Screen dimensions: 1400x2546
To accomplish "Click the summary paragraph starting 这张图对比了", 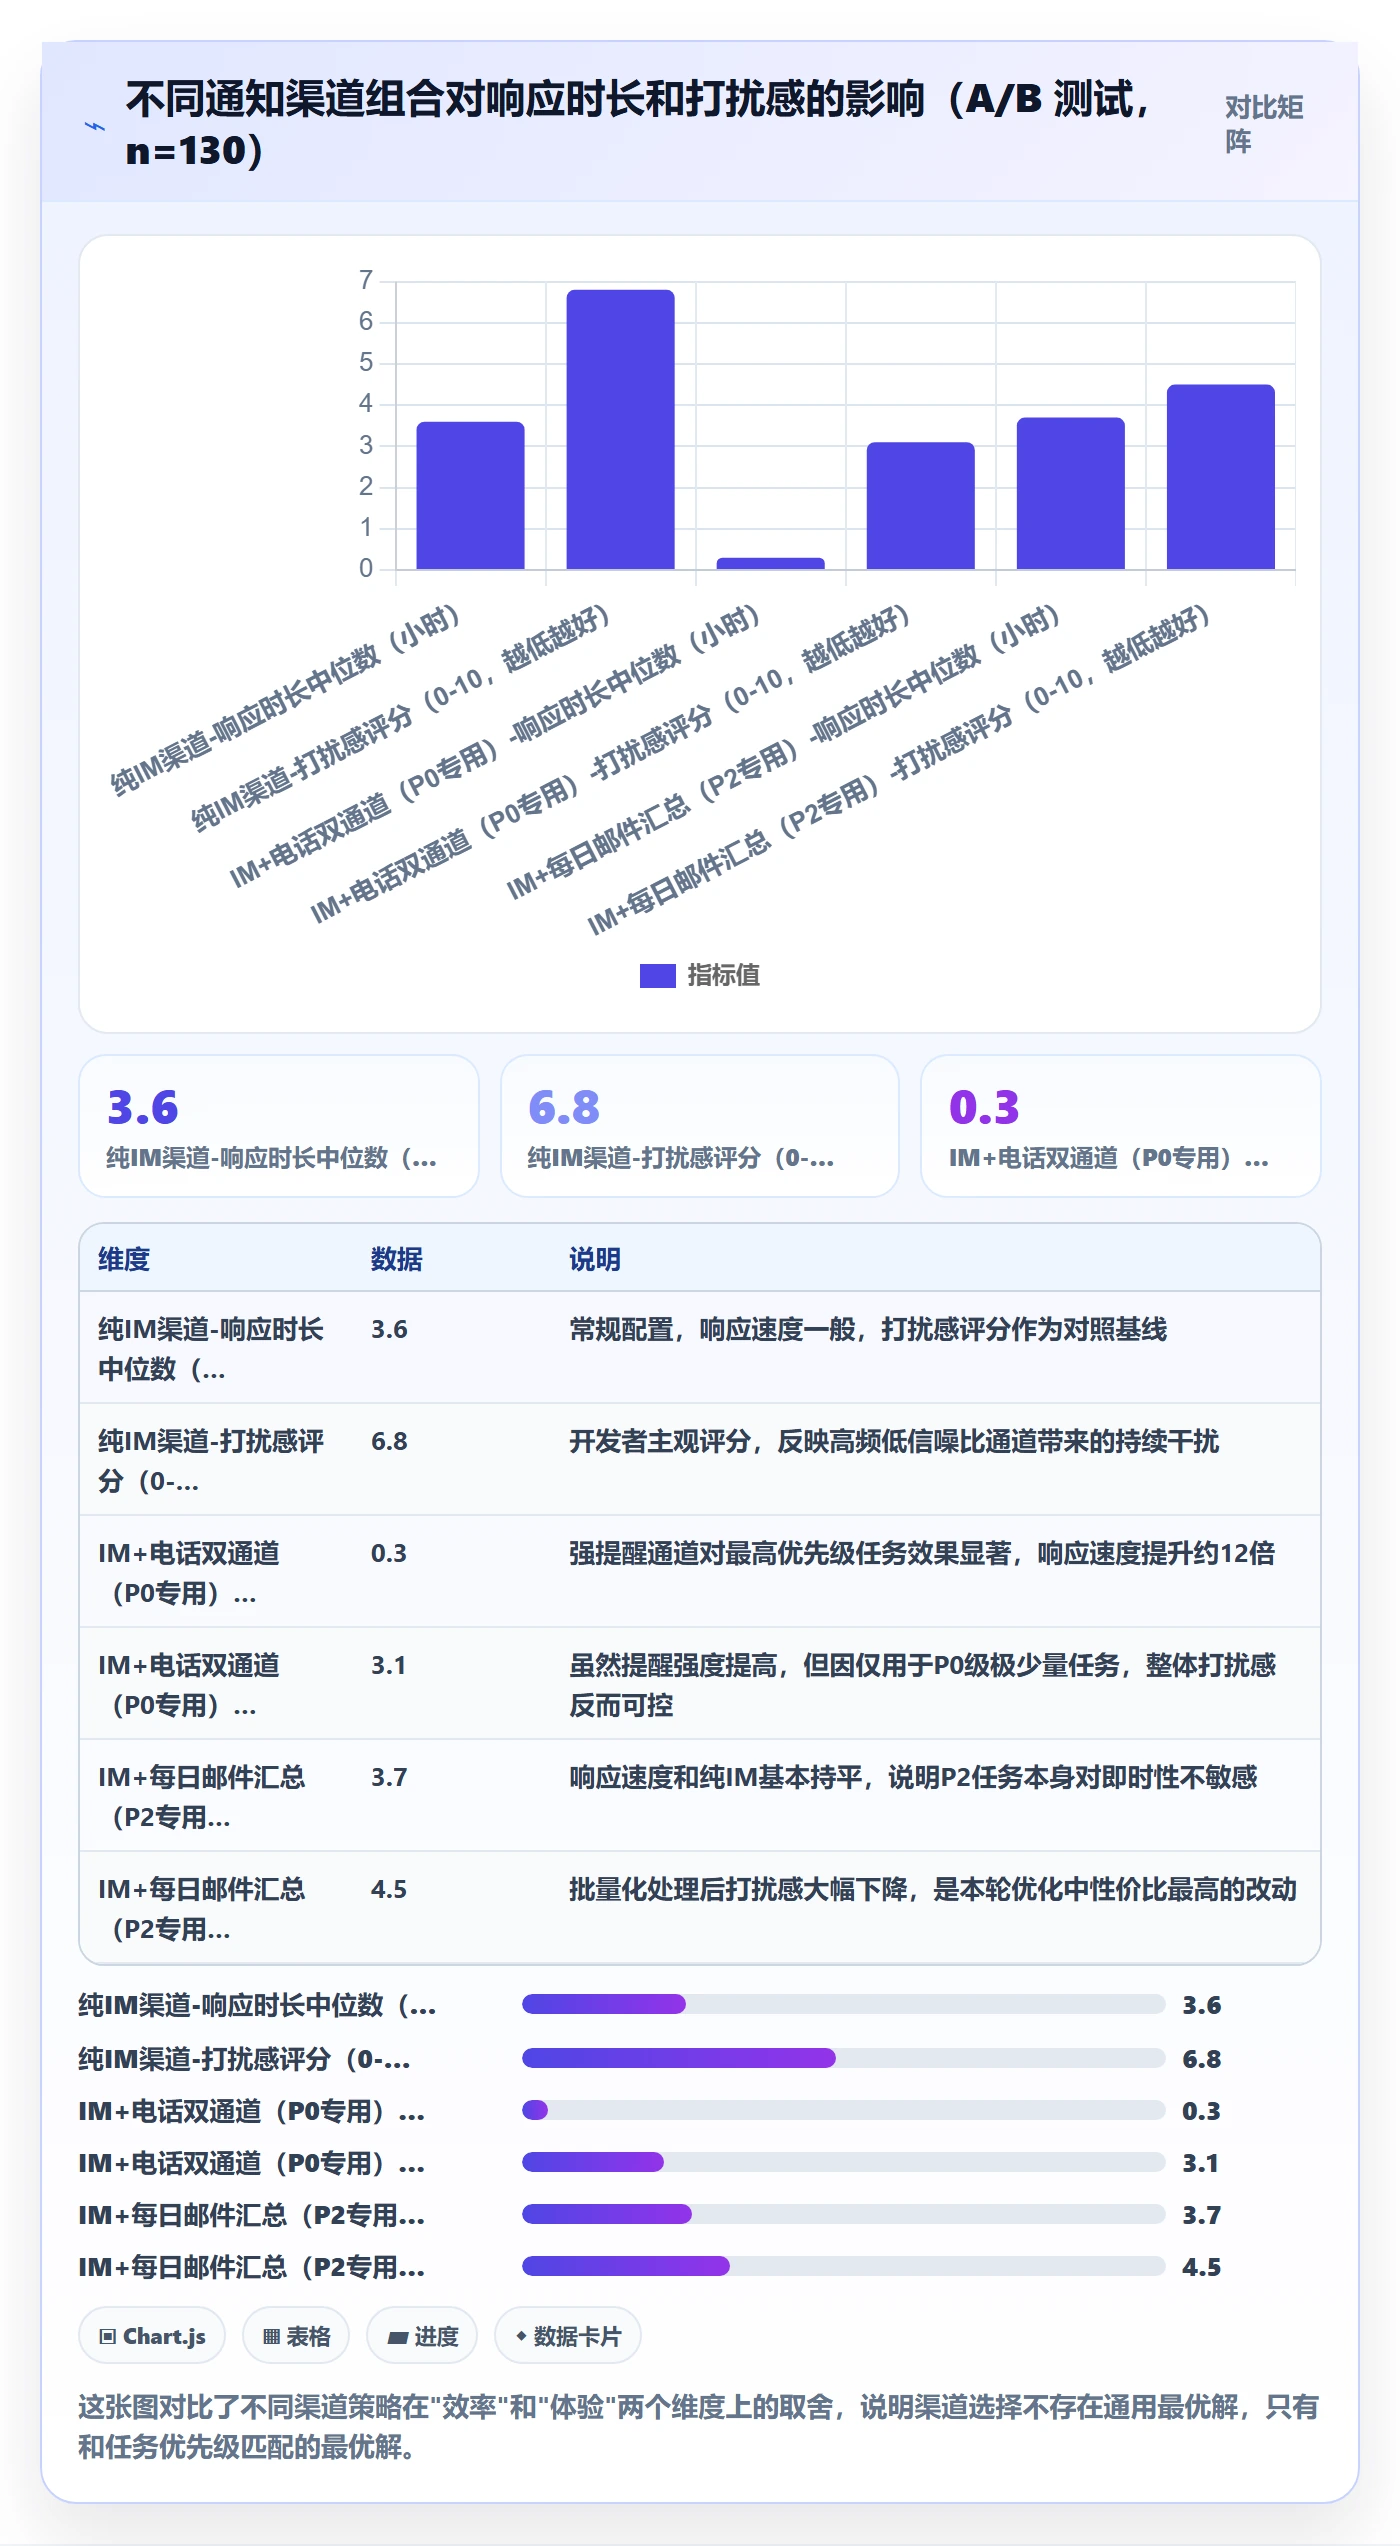I will (699, 2427).
